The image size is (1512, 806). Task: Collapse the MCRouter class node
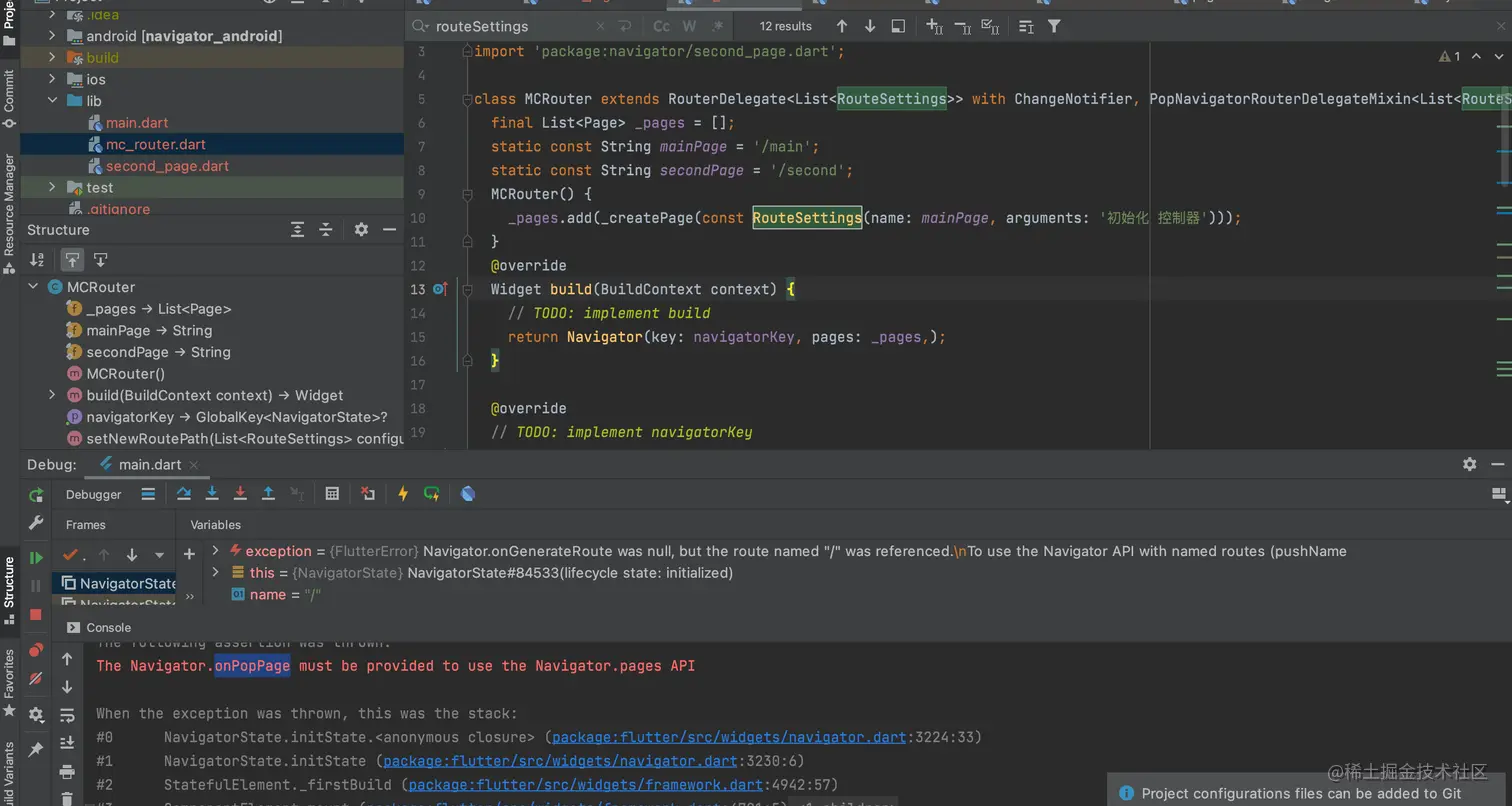tap(33, 286)
